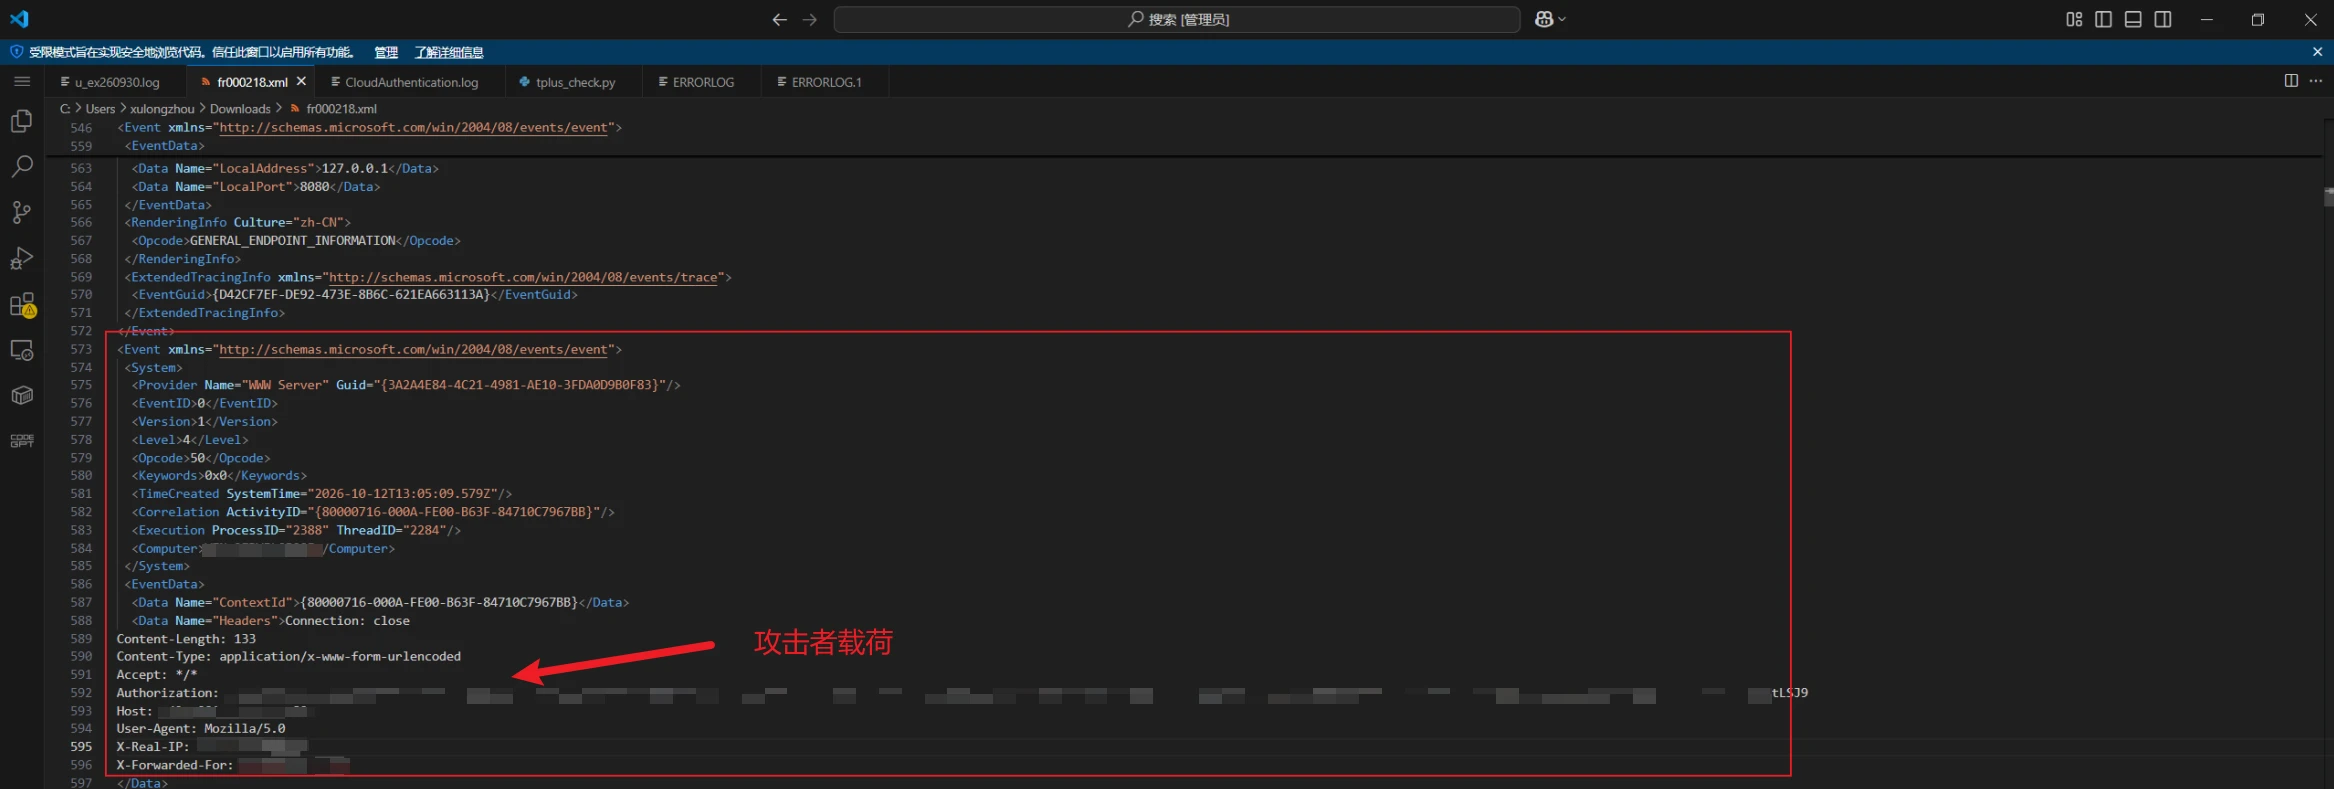The image size is (2334, 789).
Task: Minimize the VS Code window
Action: tap(2207, 19)
